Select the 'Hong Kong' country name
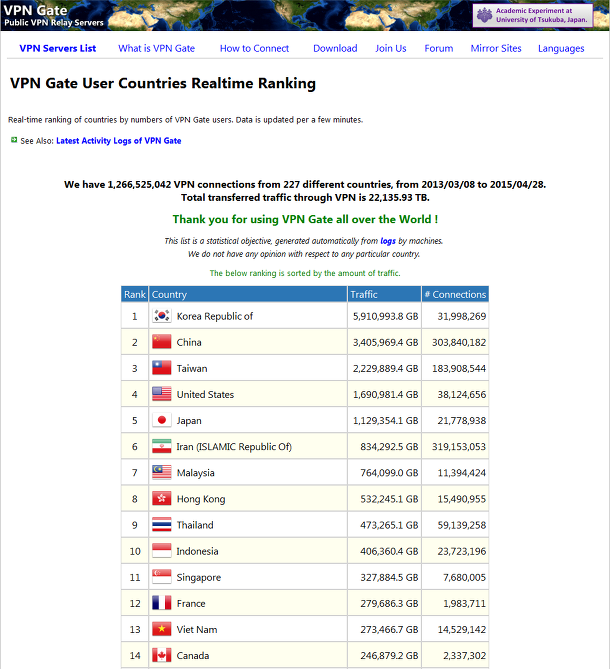Image resolution: width=610 pixels, height=669 pixels. click(x=201, y=499)
